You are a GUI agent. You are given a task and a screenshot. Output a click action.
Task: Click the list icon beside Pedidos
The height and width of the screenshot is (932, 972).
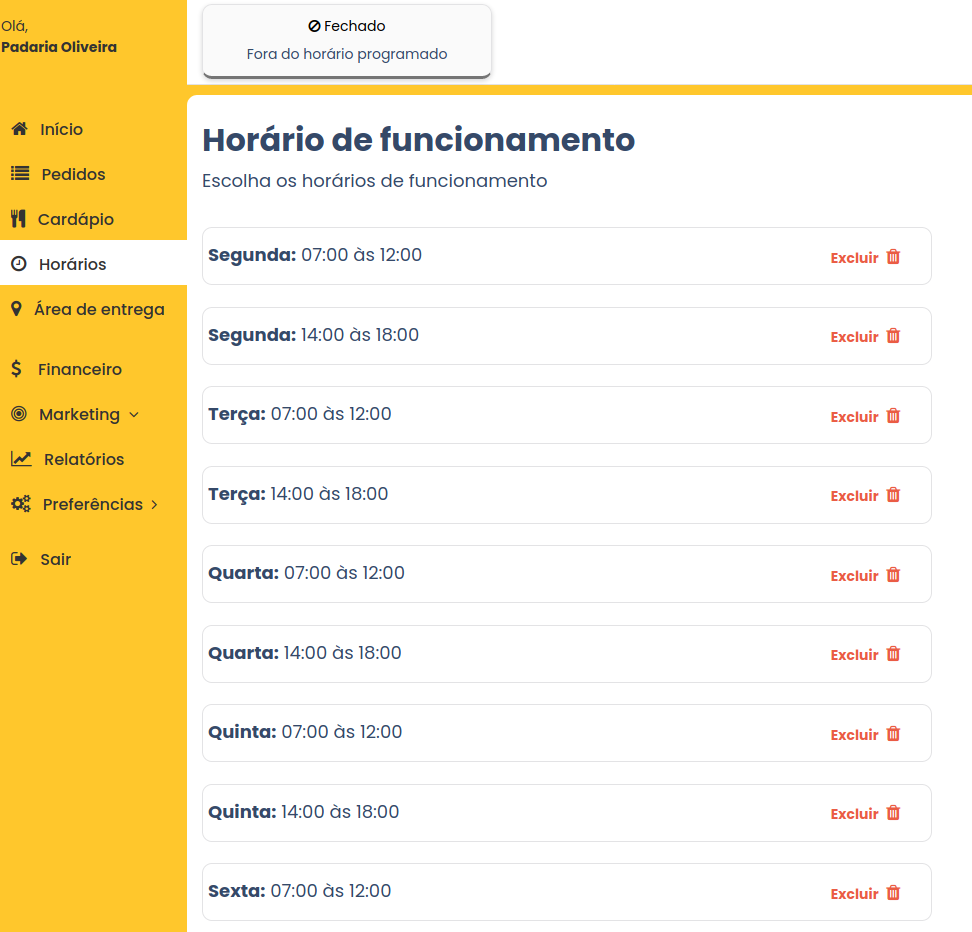pos(20,174)
